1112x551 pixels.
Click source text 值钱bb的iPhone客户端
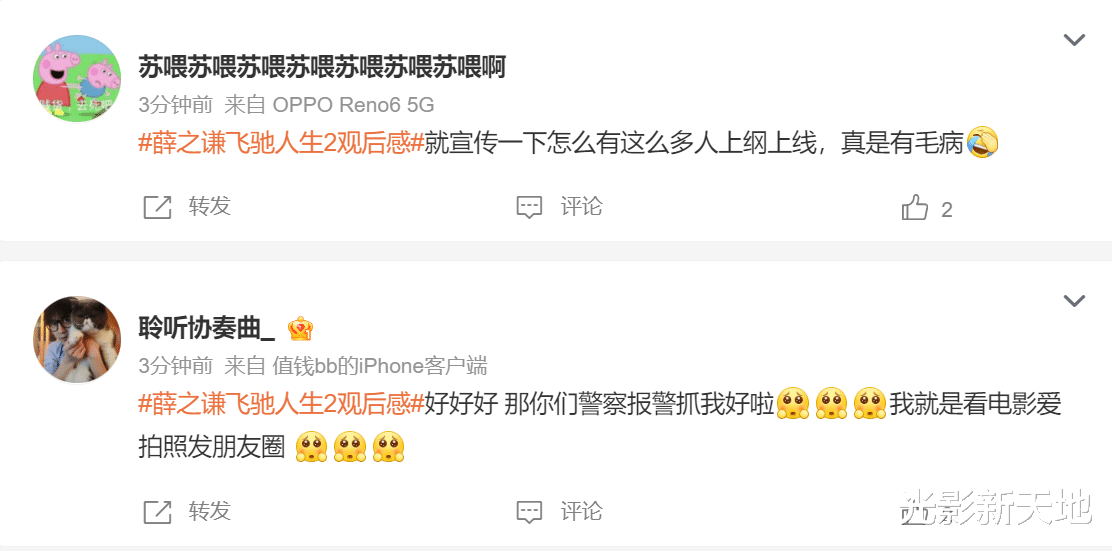(380, 367)
